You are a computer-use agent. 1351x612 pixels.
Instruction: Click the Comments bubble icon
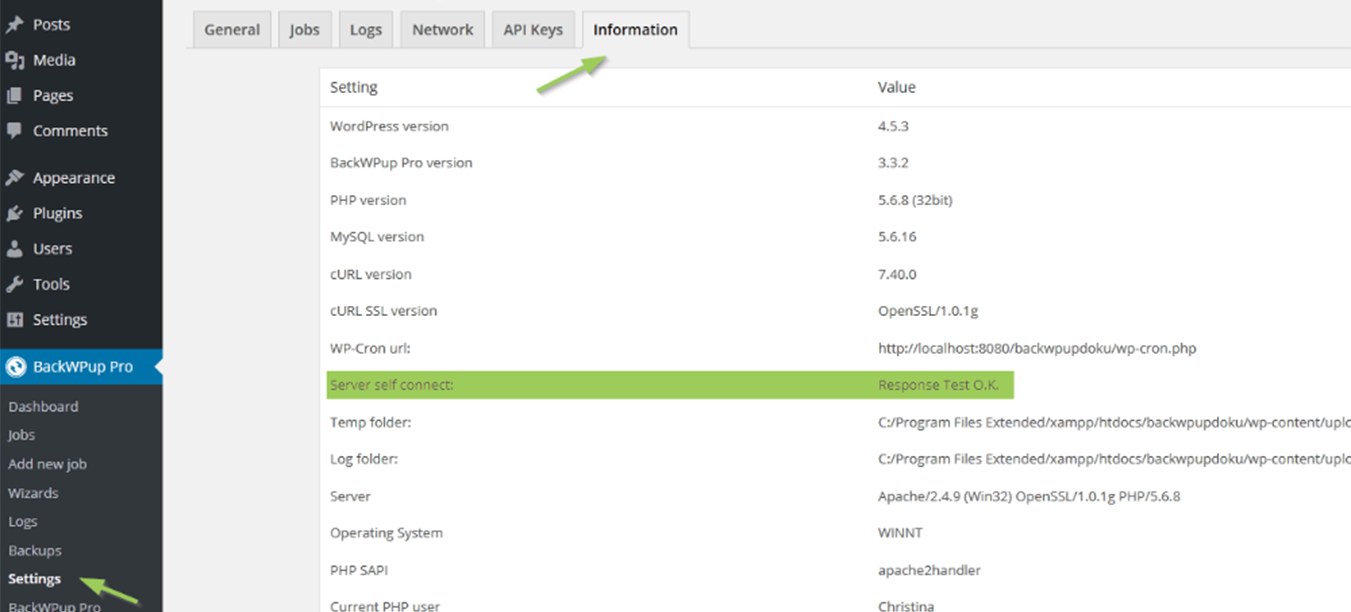[14, 130]
